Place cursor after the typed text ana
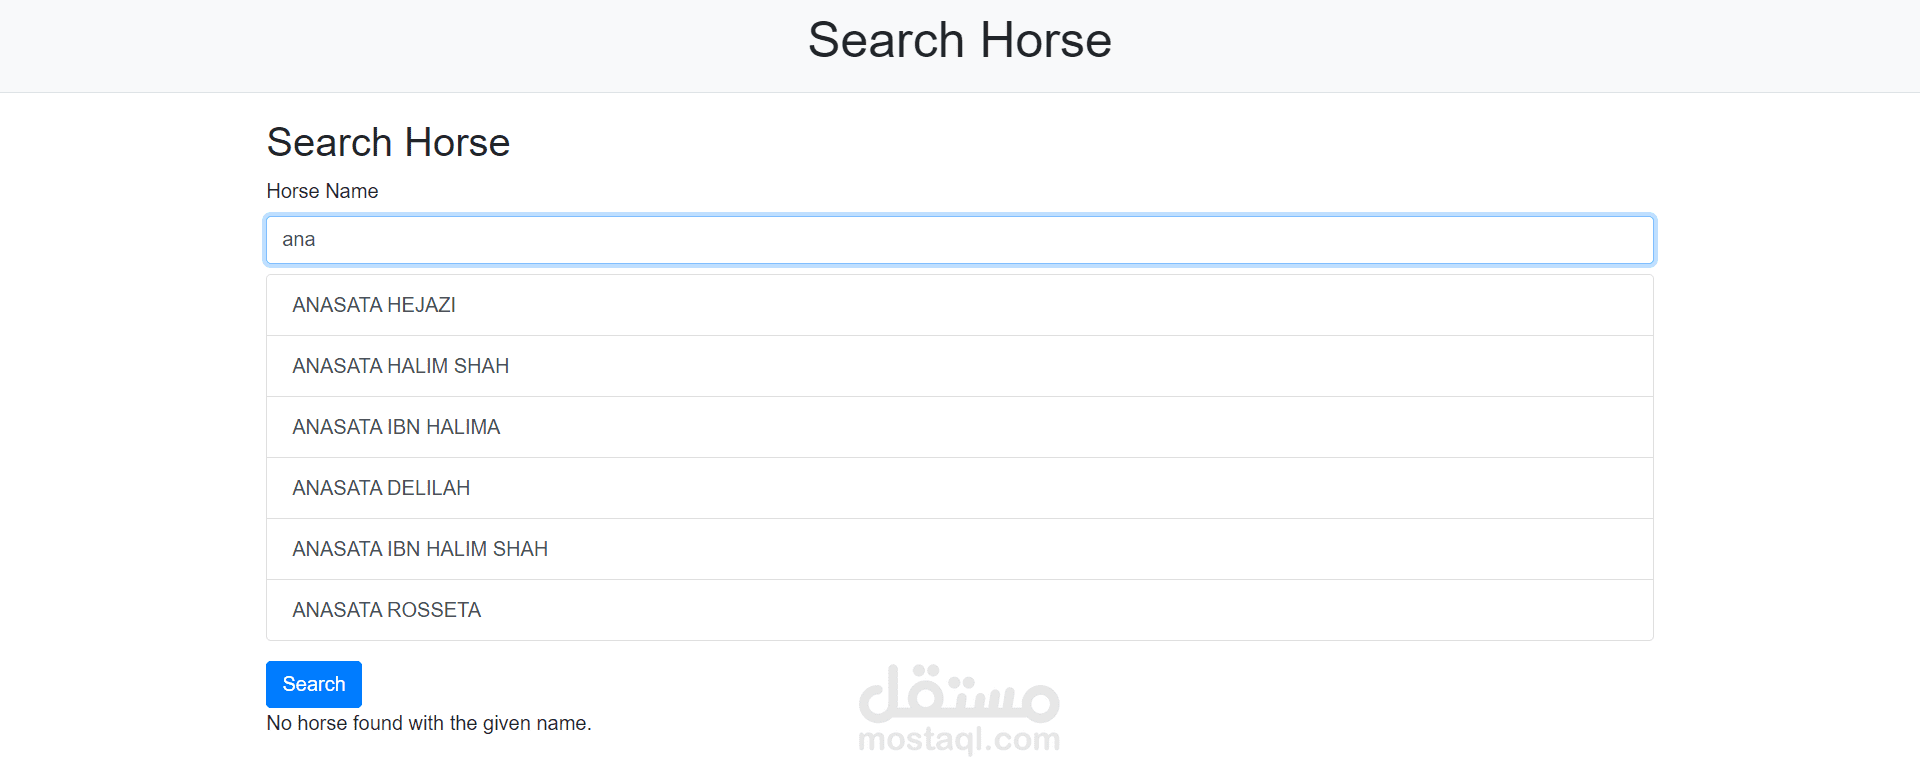 pos(317,240)
